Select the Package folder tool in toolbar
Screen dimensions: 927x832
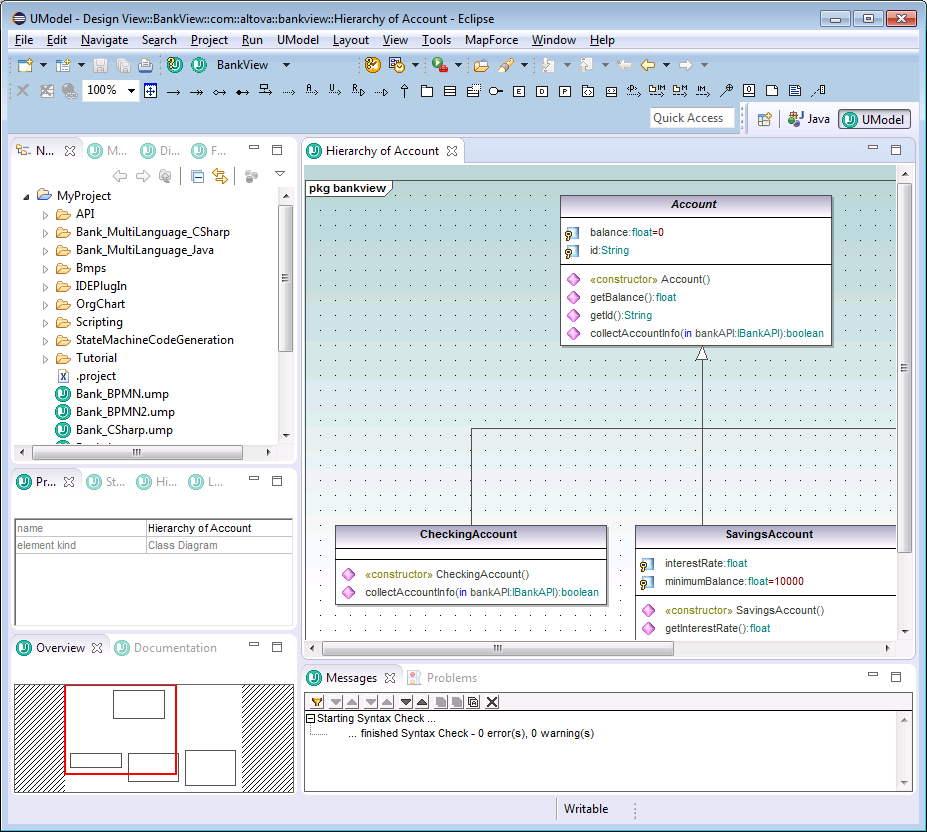(x=427, y=91)
